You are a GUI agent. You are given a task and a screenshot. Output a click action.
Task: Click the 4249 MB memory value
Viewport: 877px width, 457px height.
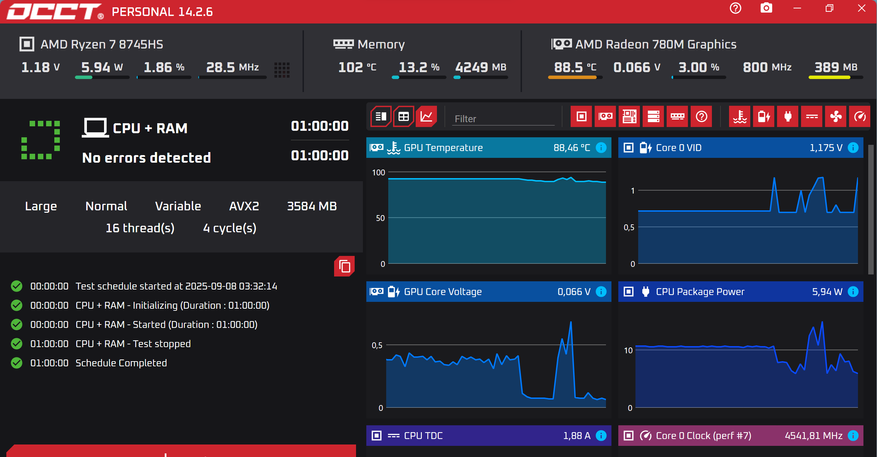480,67
